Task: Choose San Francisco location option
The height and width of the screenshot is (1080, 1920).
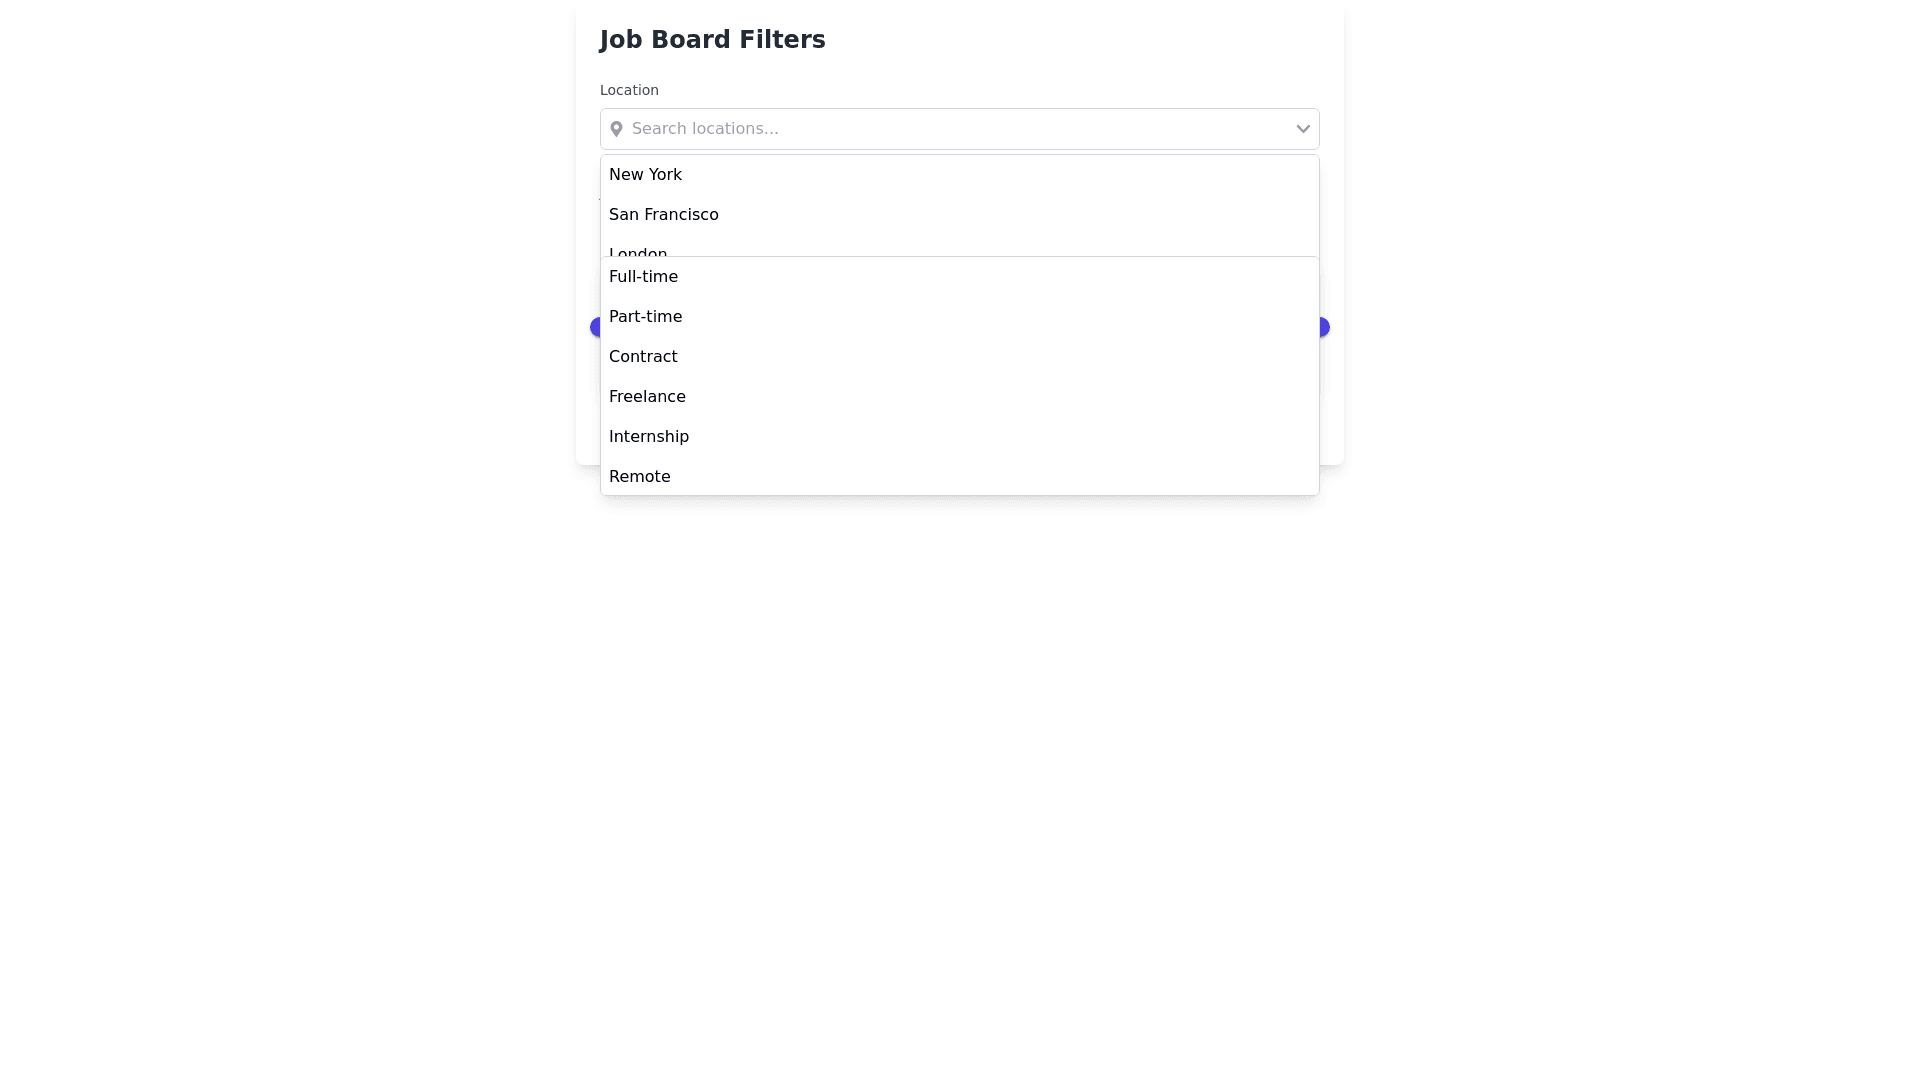Action: (664, 215)
